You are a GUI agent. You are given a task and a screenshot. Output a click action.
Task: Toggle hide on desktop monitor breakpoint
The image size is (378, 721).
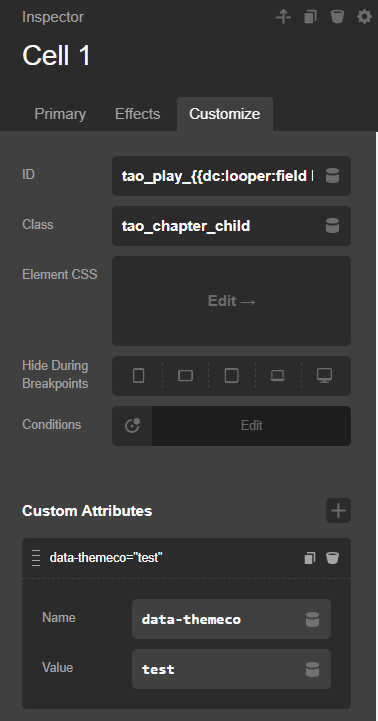click(x=325, y=376)
